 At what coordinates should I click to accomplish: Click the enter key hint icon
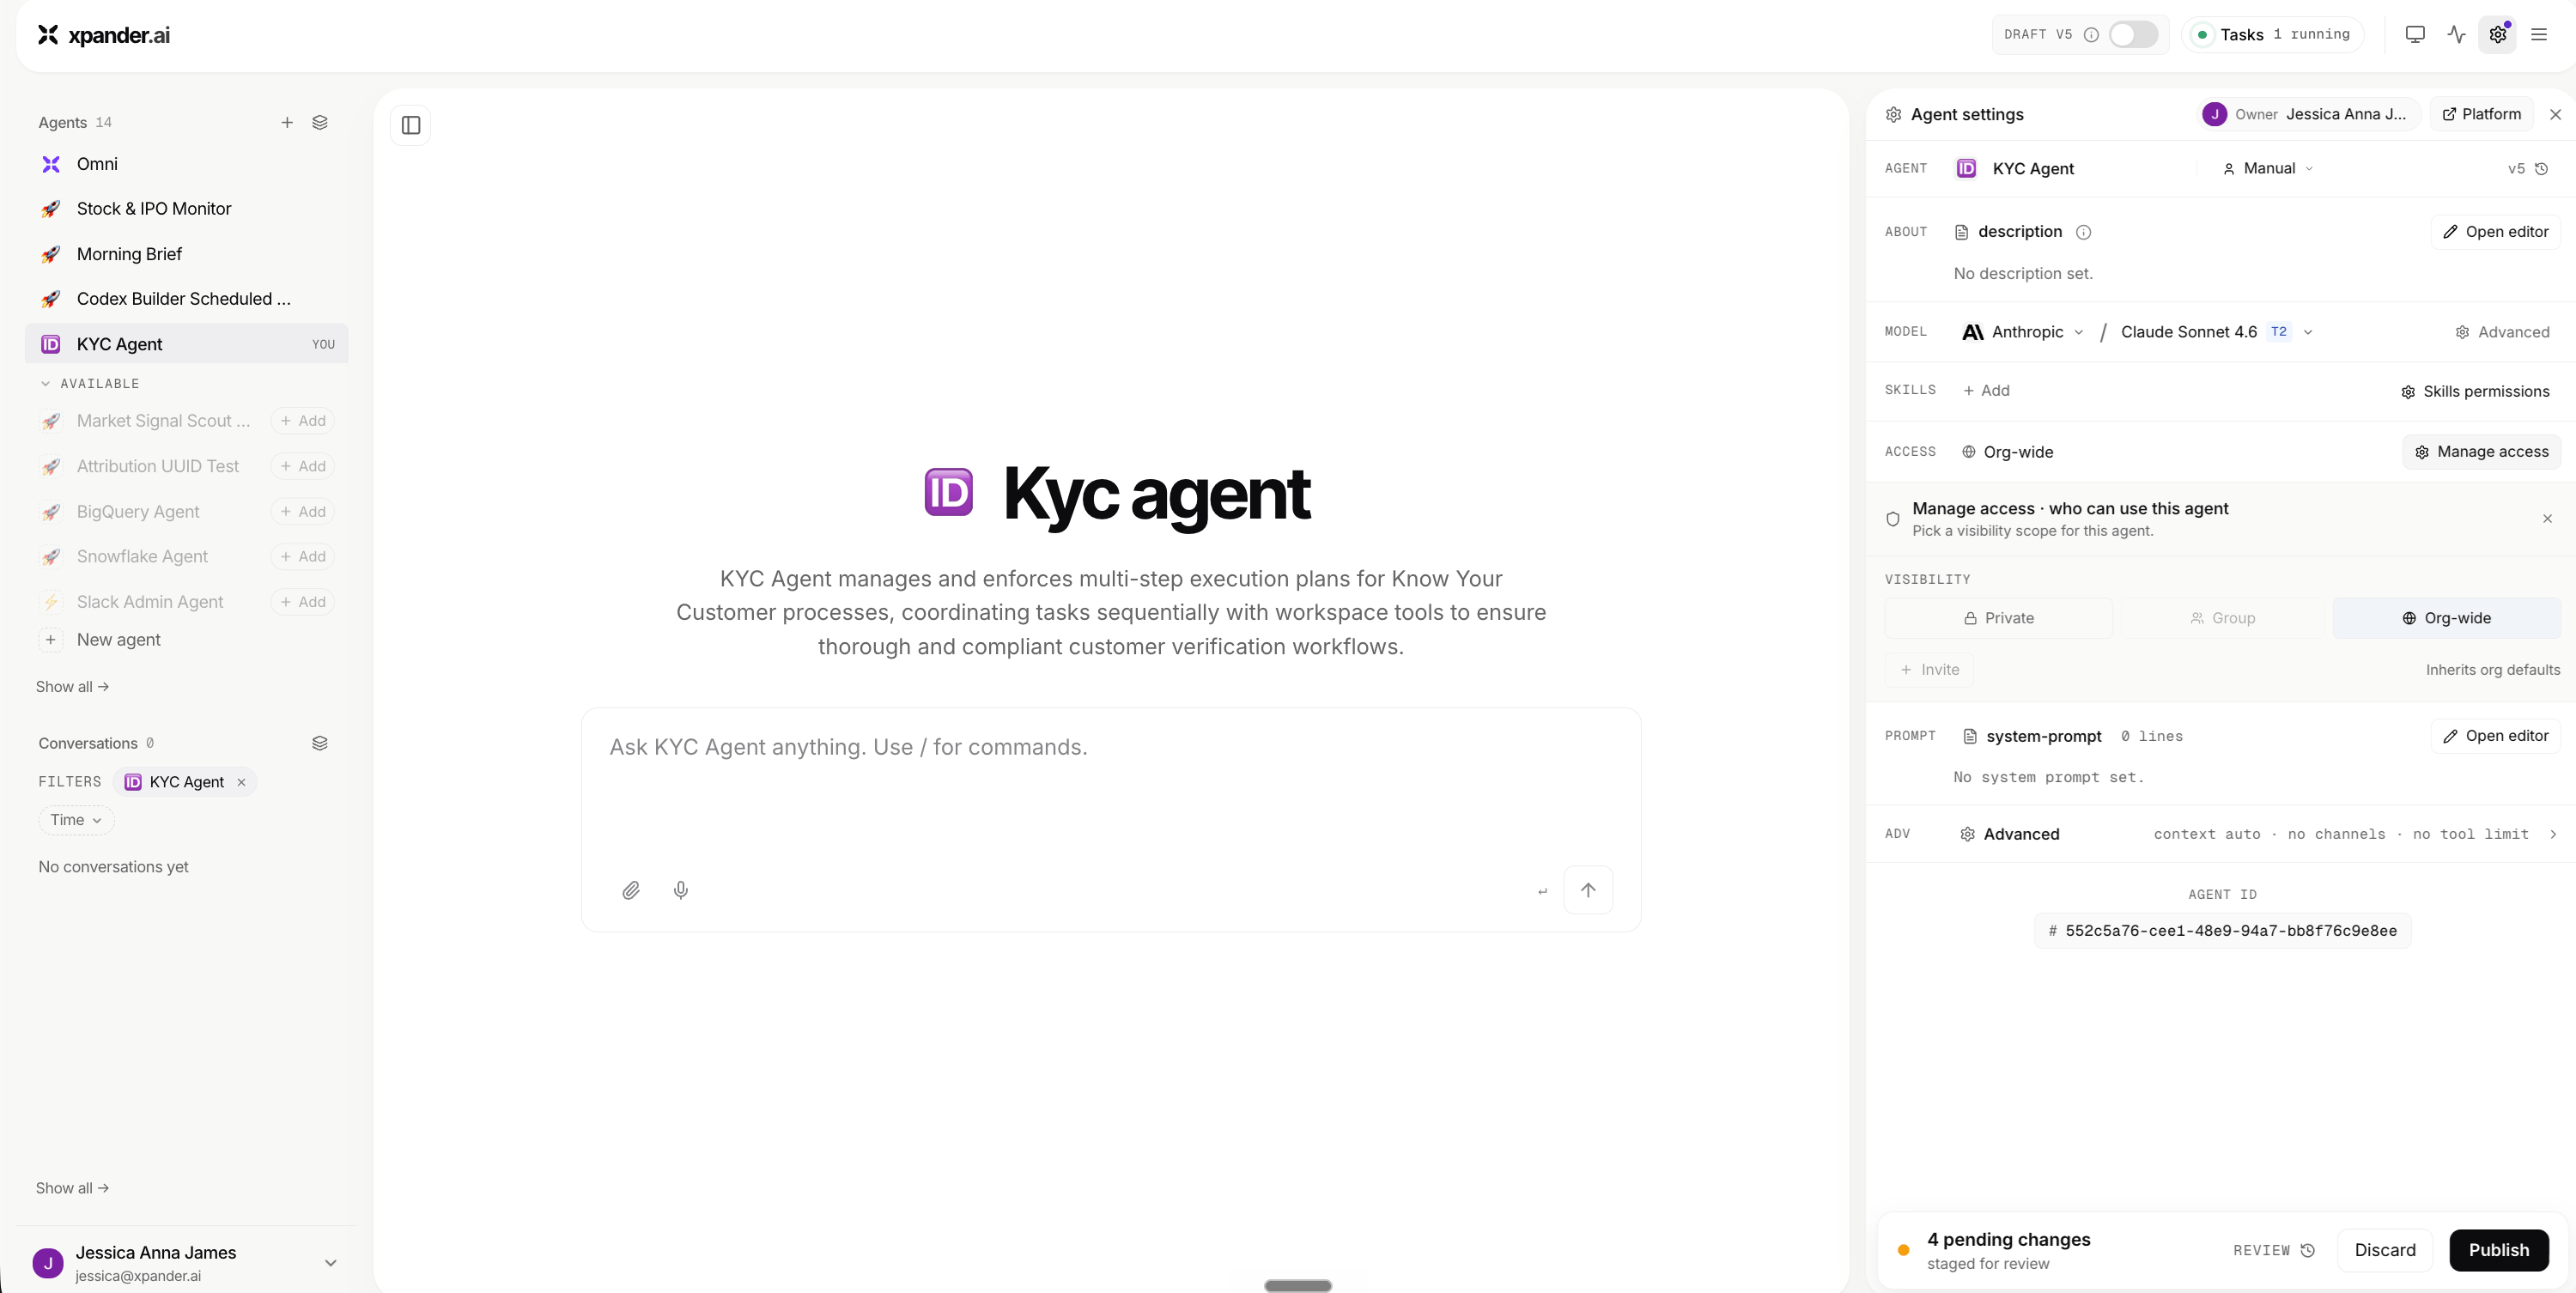point(1543,891)
